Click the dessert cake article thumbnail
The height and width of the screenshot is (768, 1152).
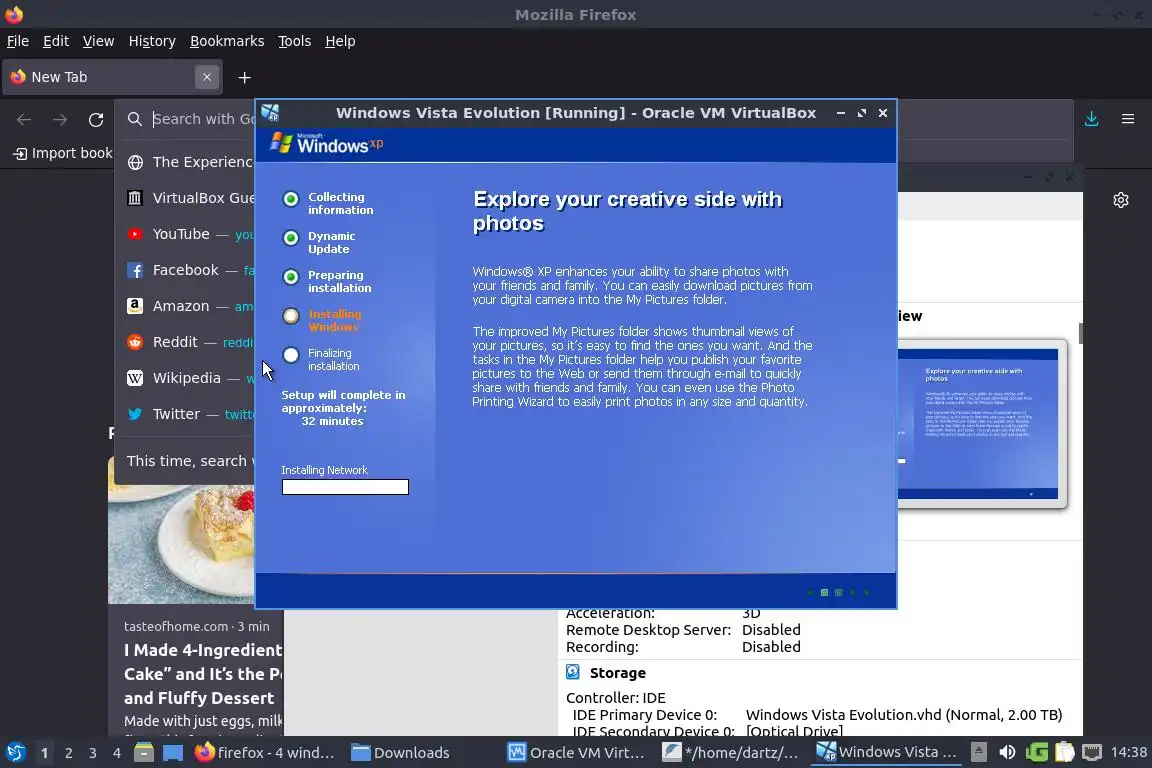point(181,544)
